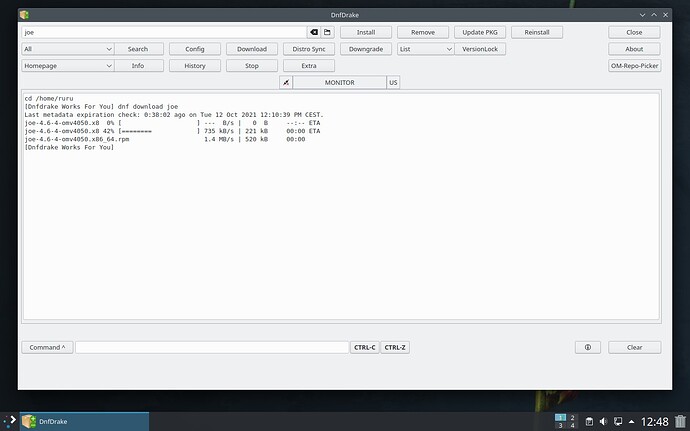Switch to virtual desktop 4

coord(572,426)
